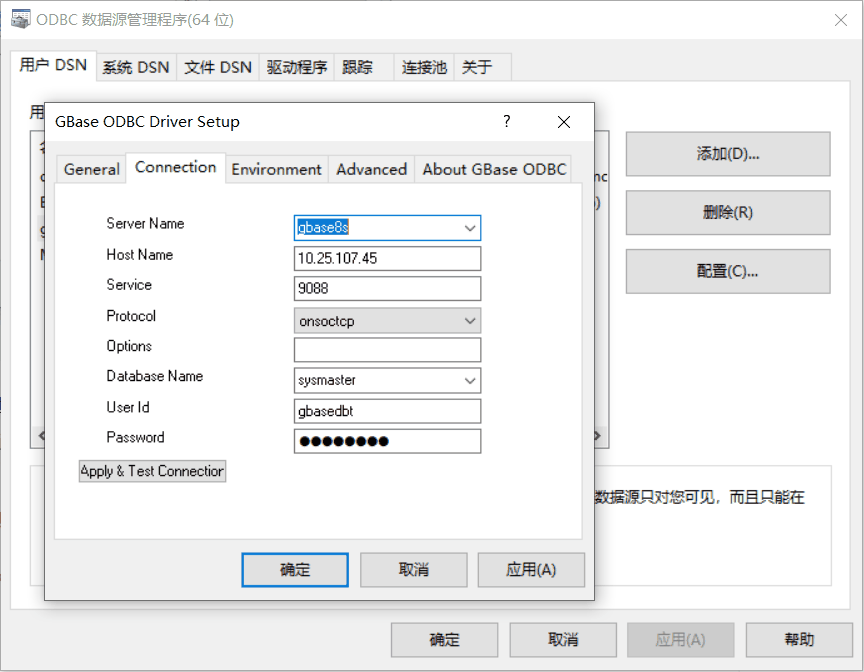This screenshot has width=864, height=672.
Task: Open the 文件 DSN tab
Action: click(218, 68)
